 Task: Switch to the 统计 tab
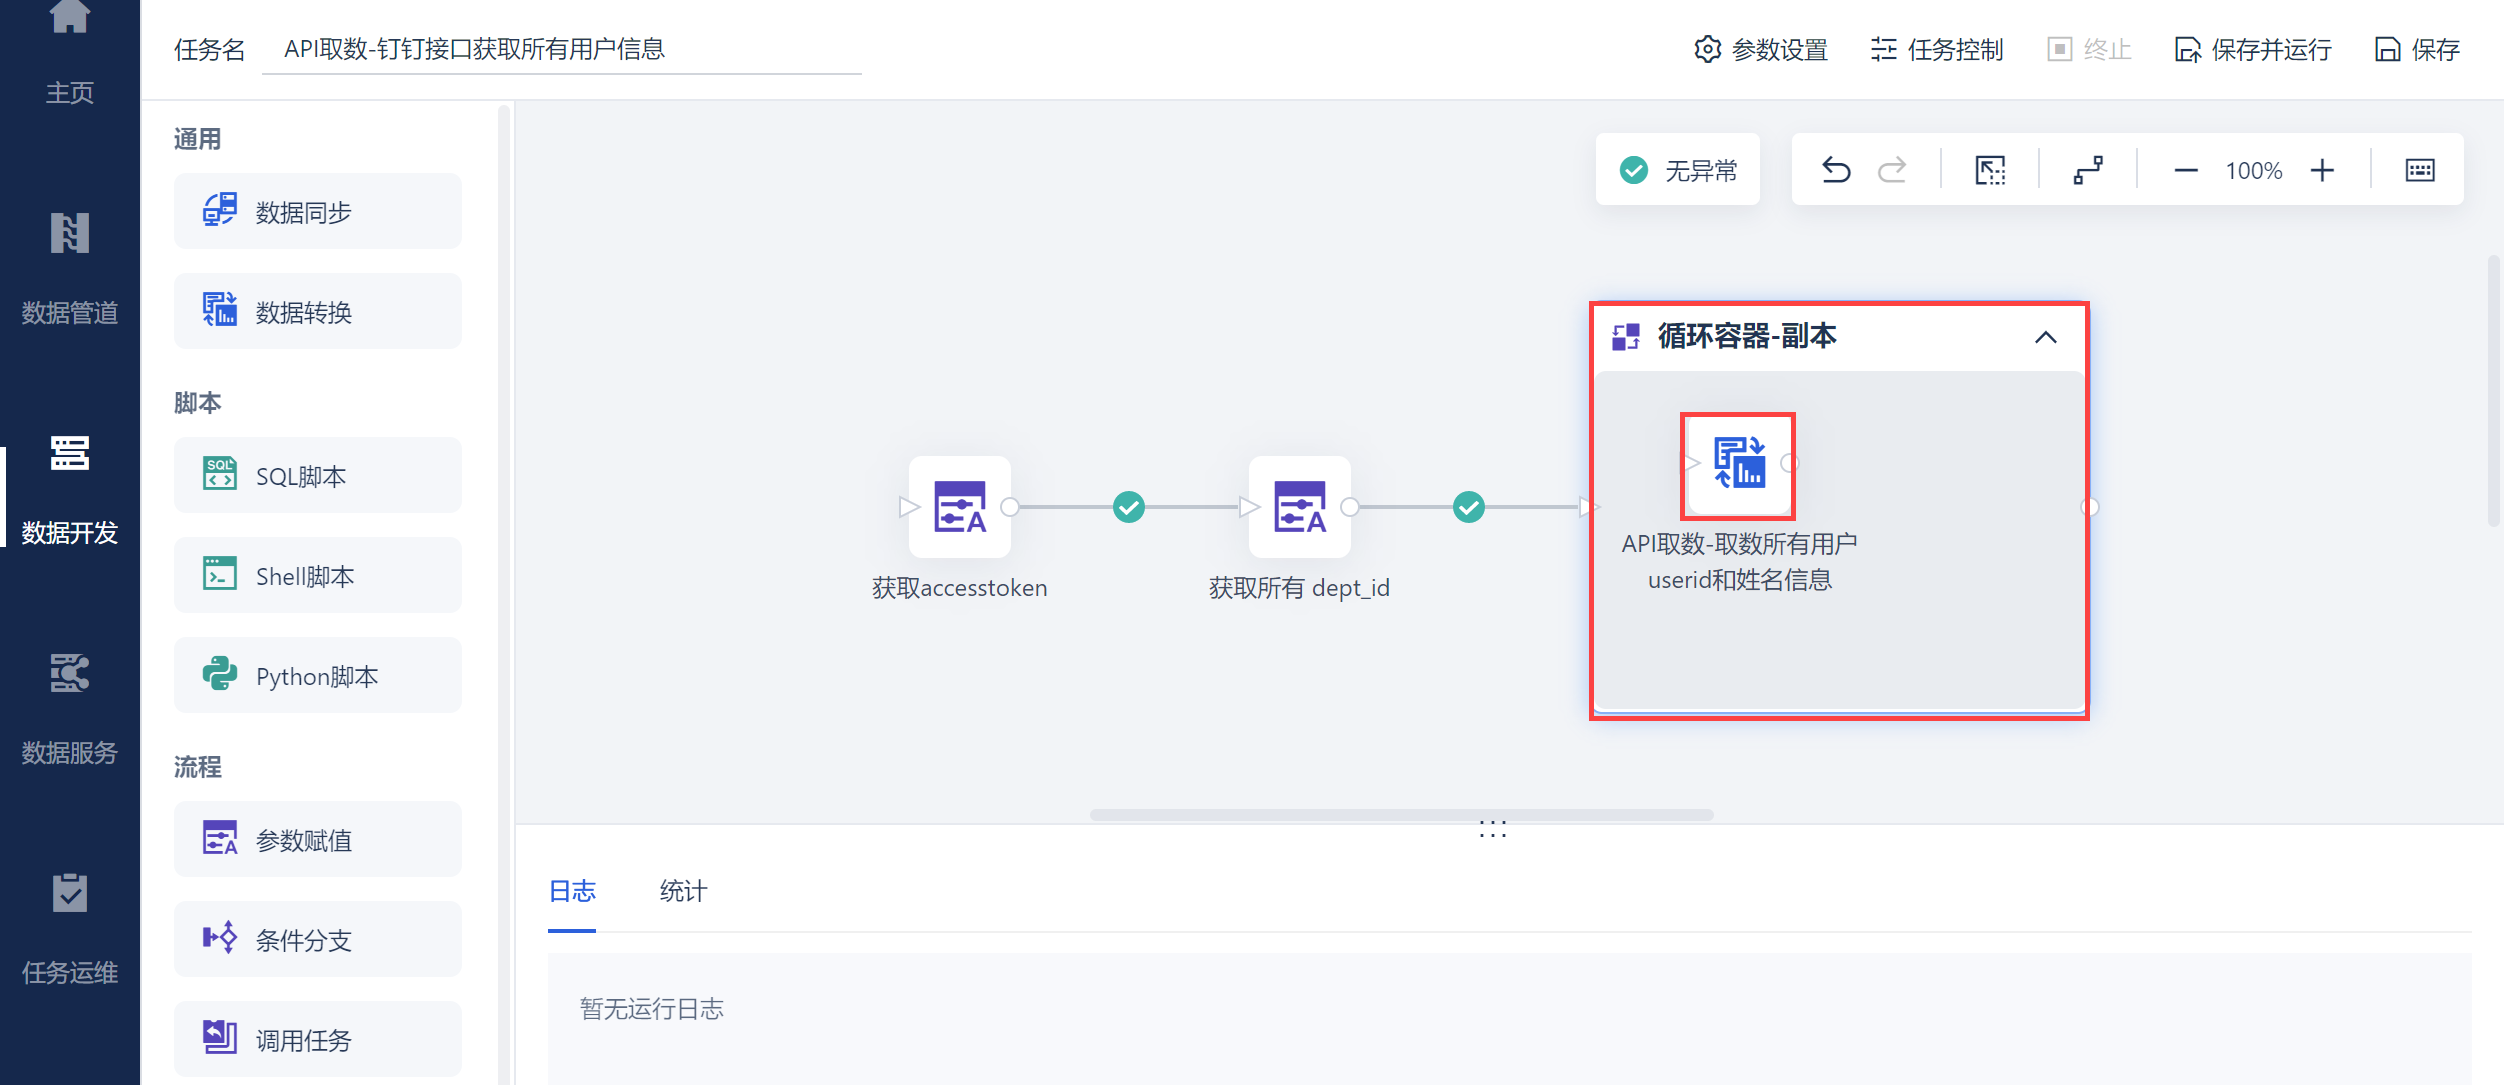coord(683,891)
